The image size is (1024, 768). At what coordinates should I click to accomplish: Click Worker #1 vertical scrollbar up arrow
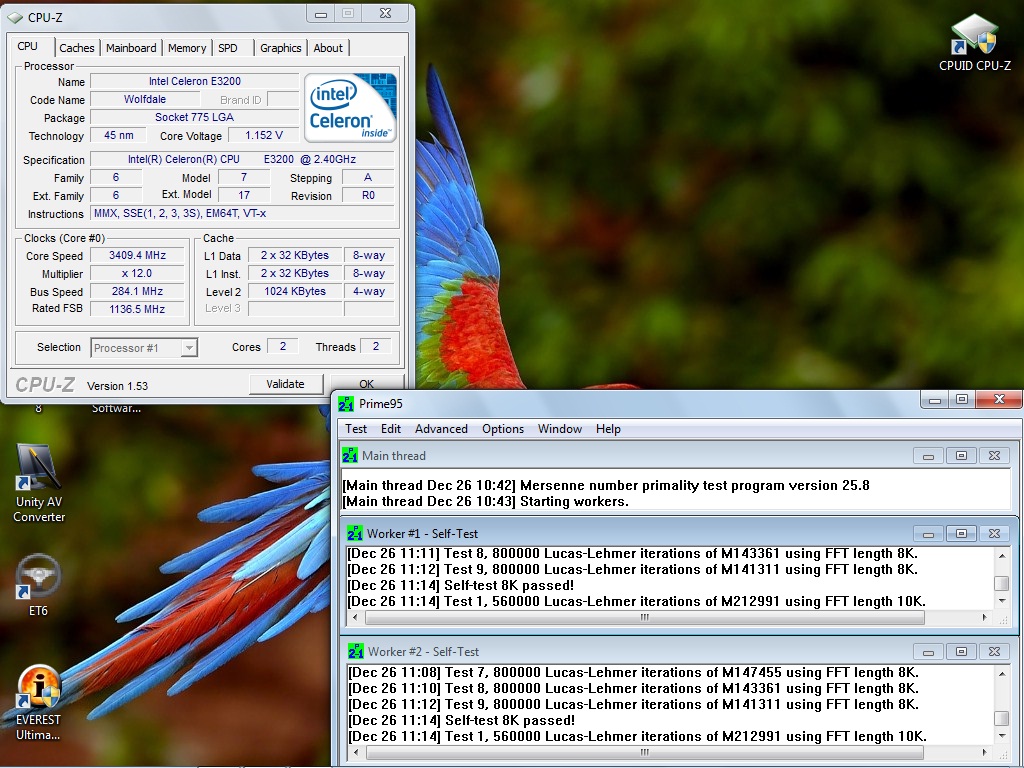(1002, 555)
